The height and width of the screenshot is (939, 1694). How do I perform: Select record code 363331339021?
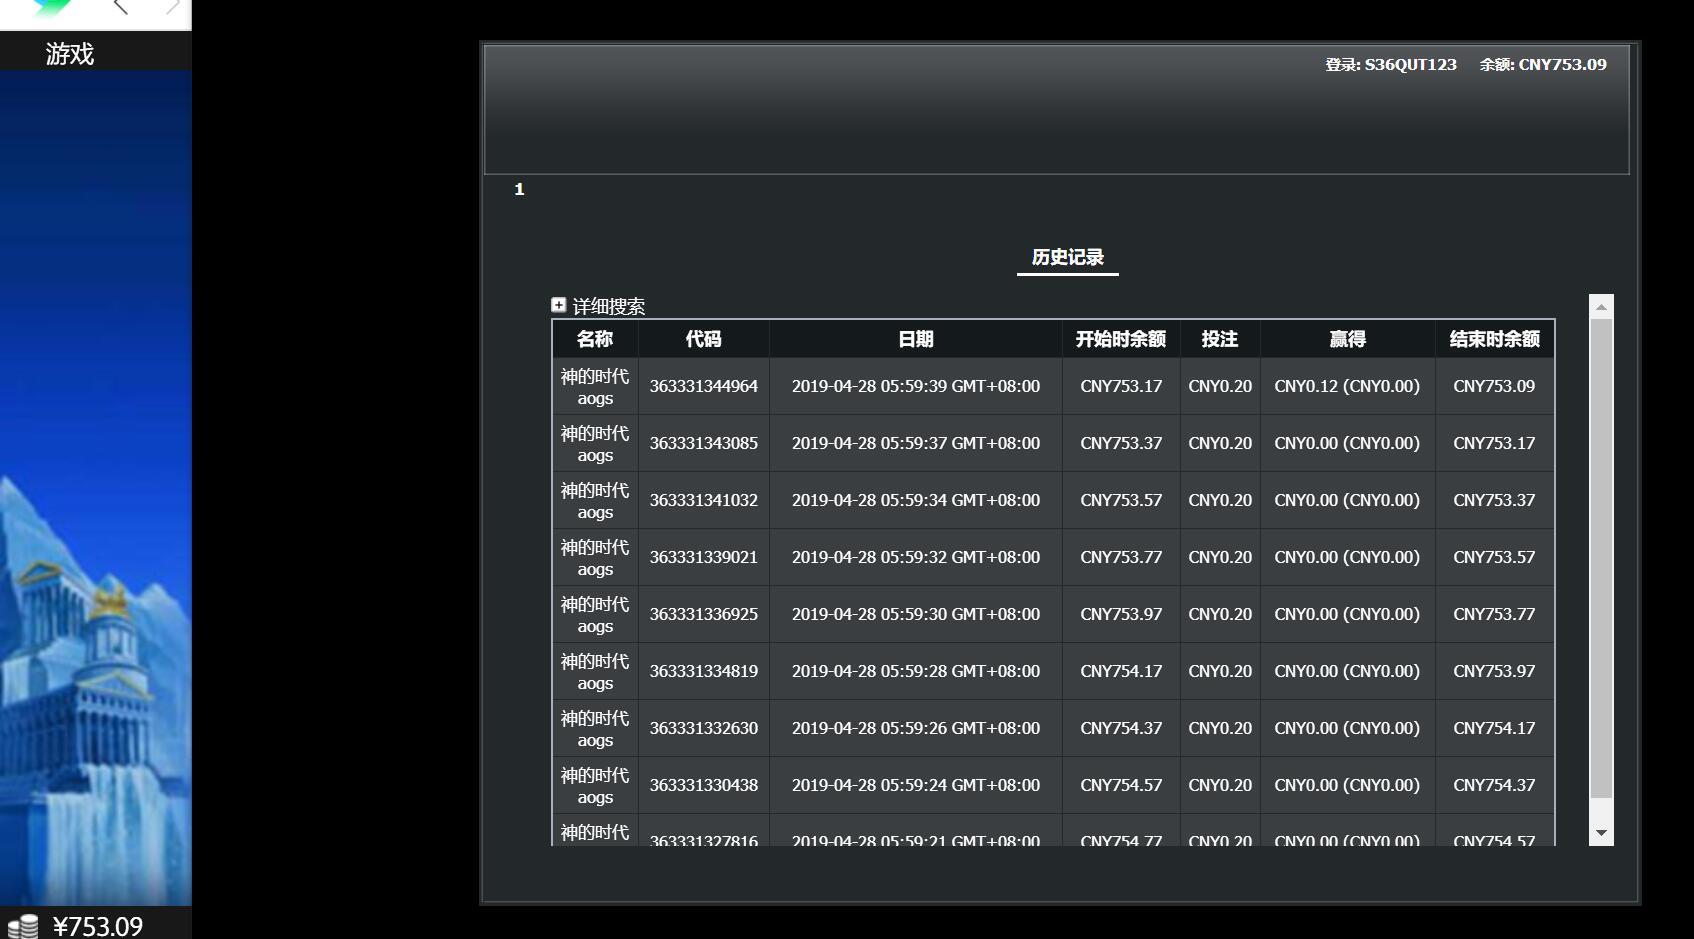pos(704,557)
